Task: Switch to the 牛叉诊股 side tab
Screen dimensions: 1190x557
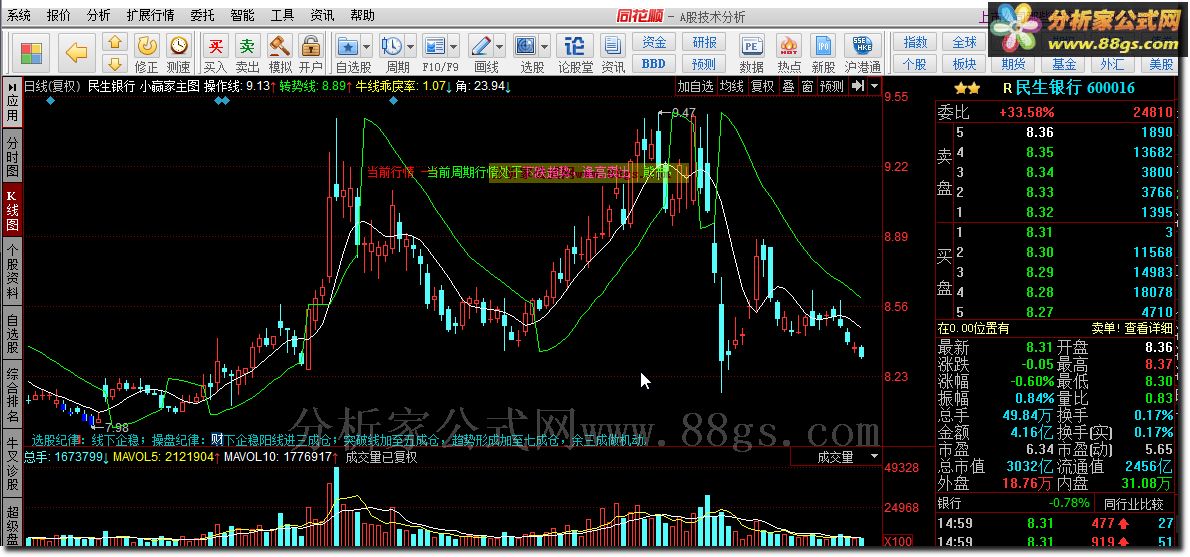Action: 12,462
